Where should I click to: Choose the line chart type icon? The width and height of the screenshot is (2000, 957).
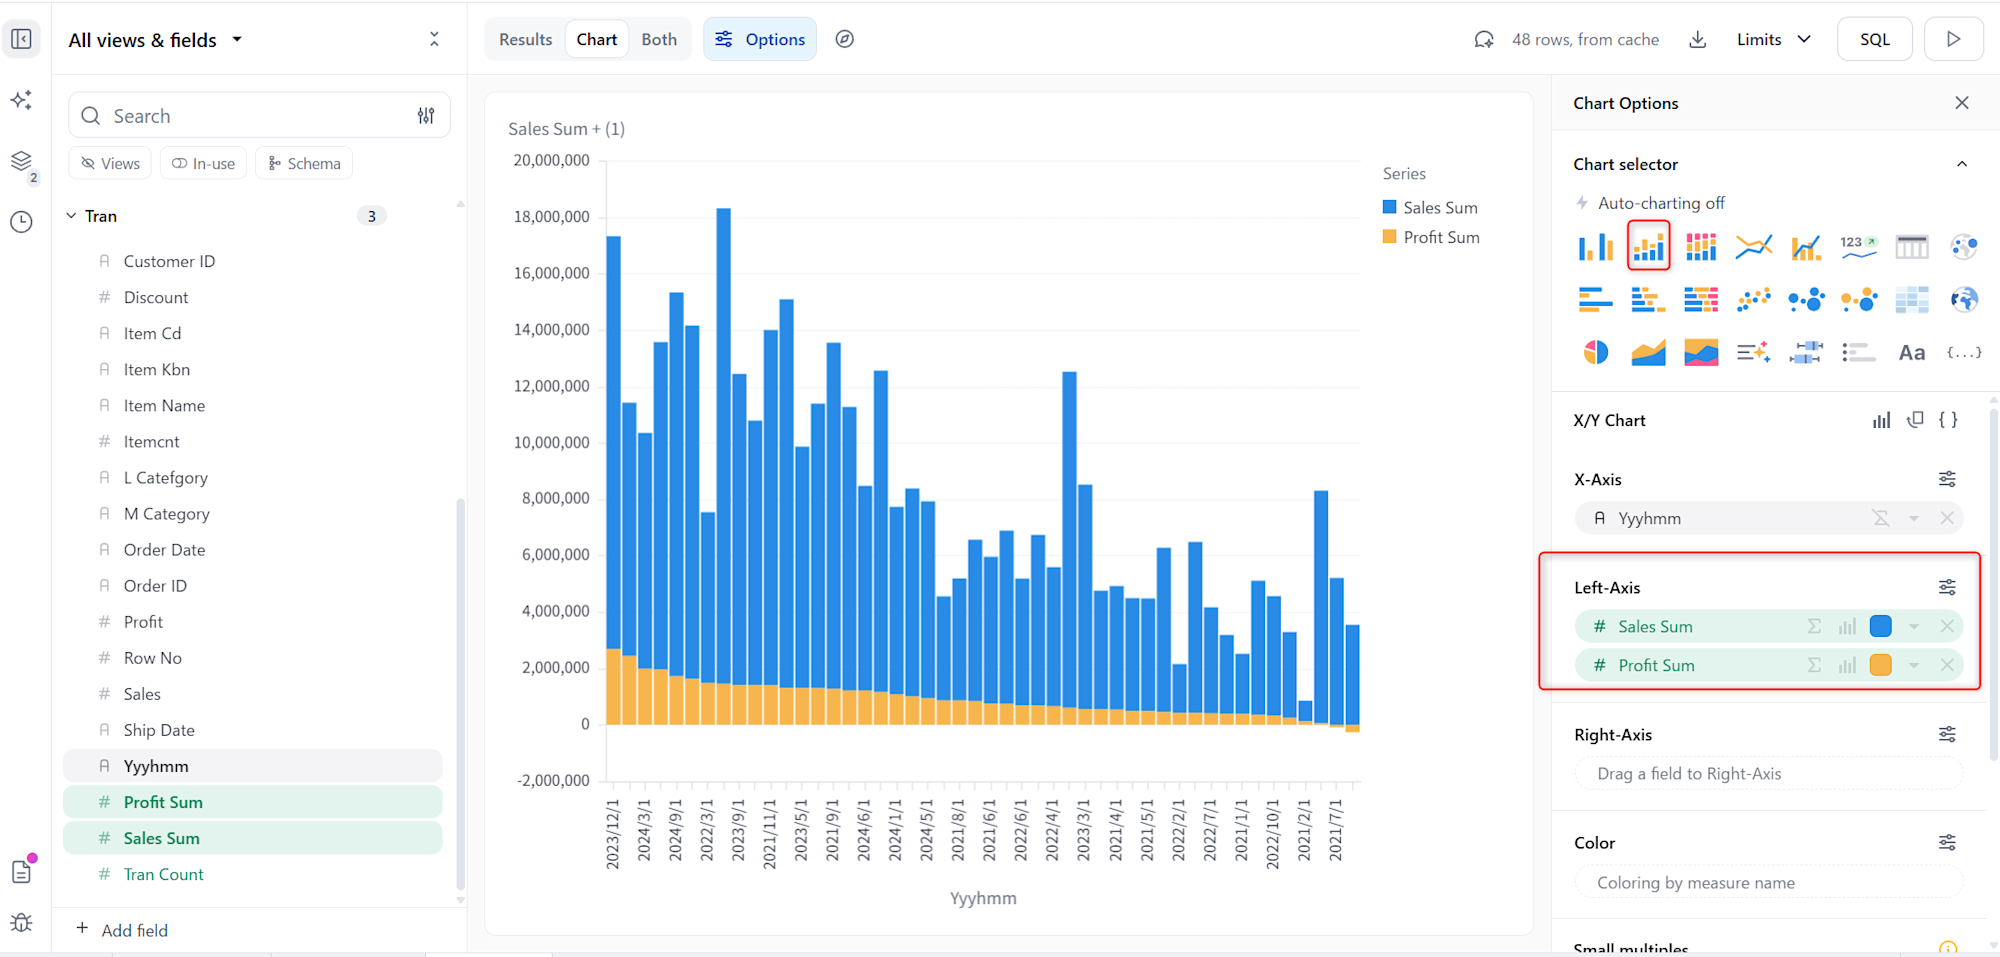tap(1753, 246)
